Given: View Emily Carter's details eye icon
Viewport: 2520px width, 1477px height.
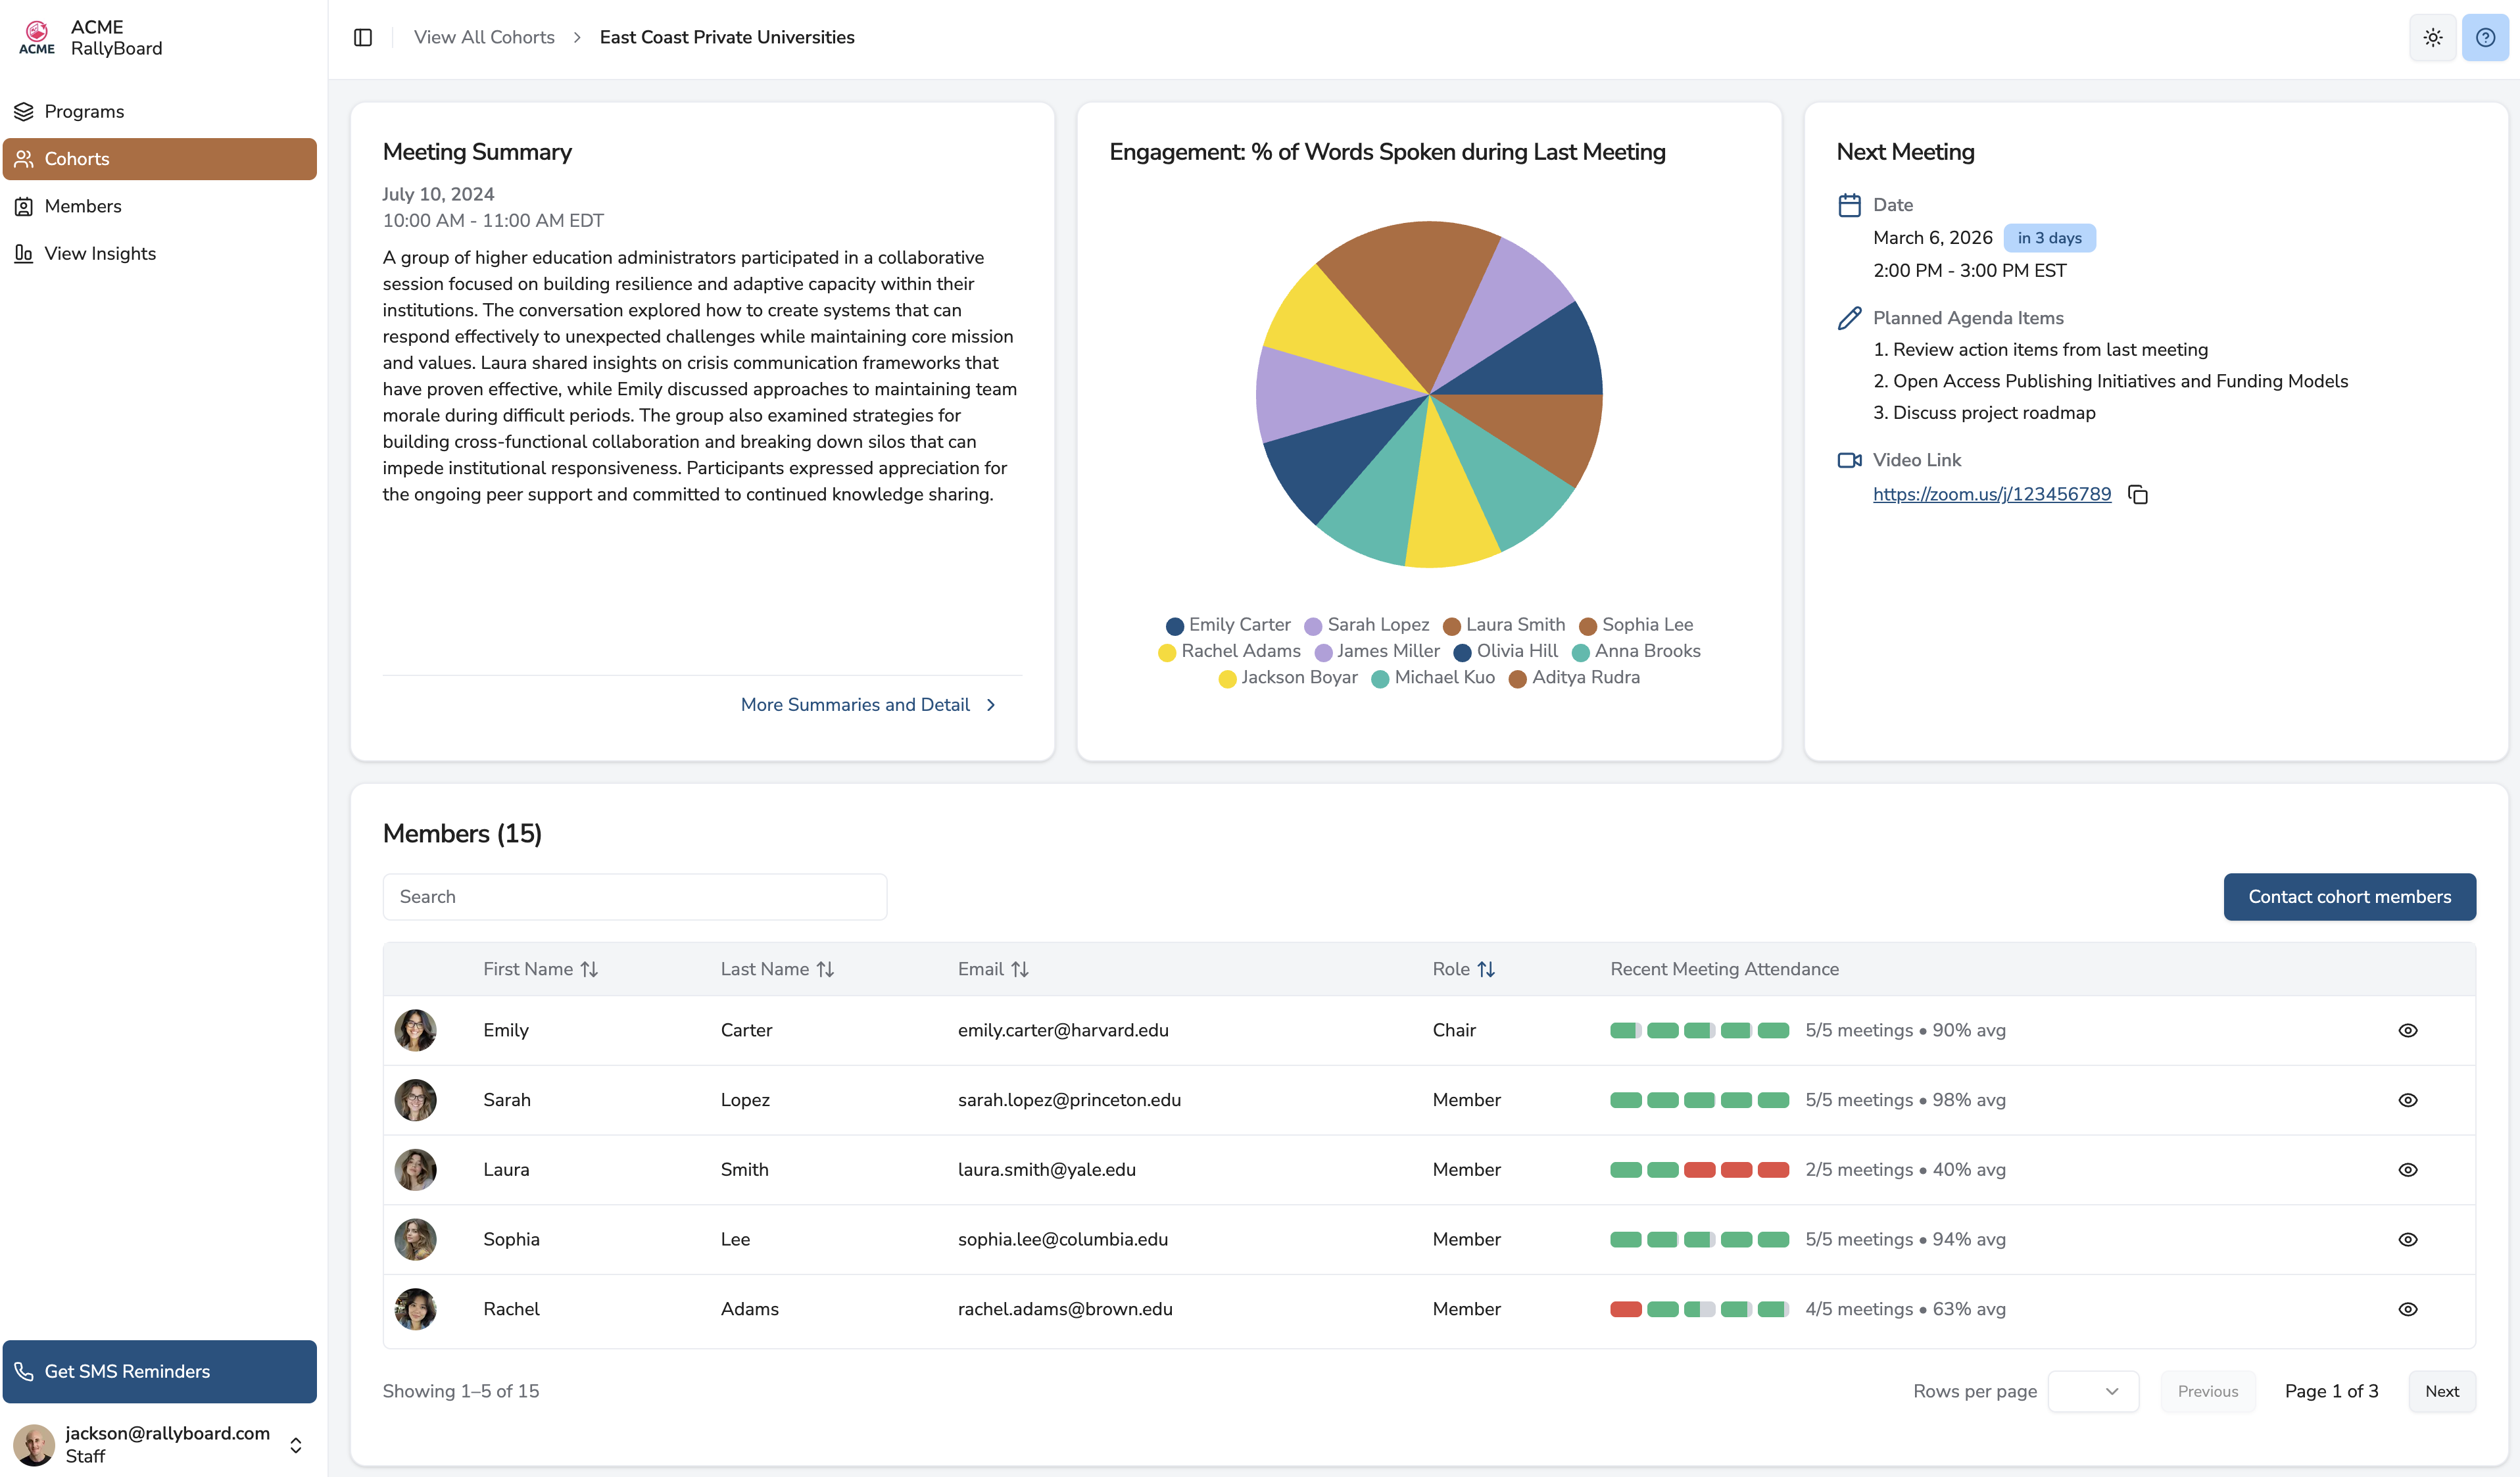Looking at the screenshot, I should point(2408,1030).
